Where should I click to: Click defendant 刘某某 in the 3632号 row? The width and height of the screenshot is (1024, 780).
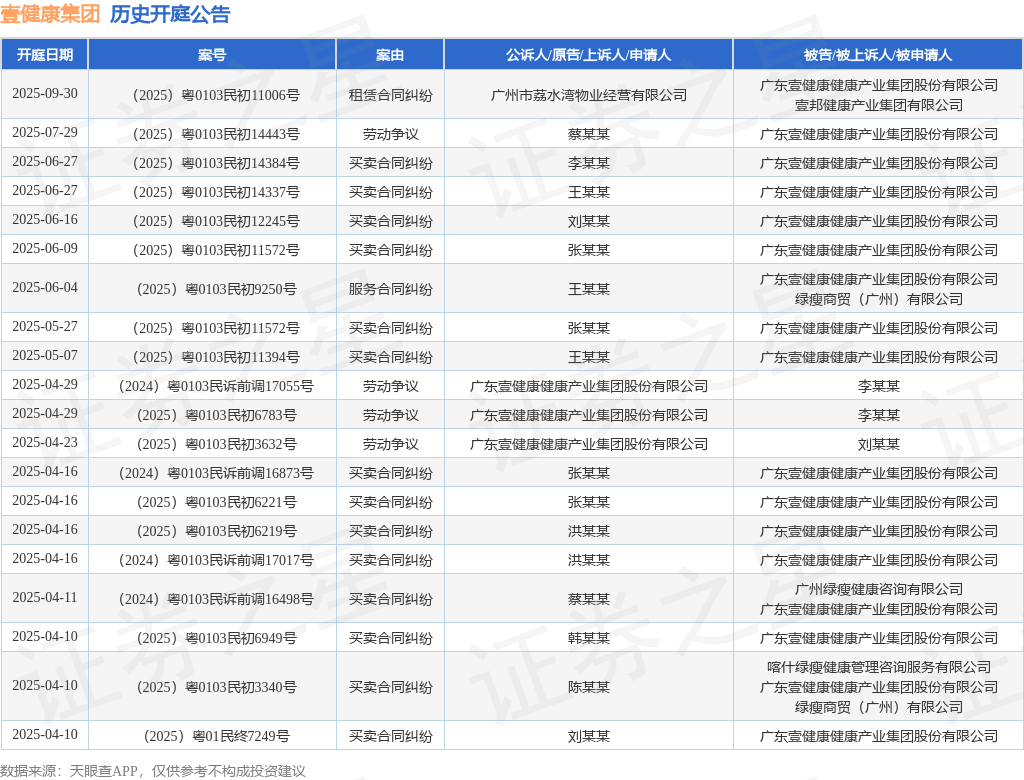[878, 444]
